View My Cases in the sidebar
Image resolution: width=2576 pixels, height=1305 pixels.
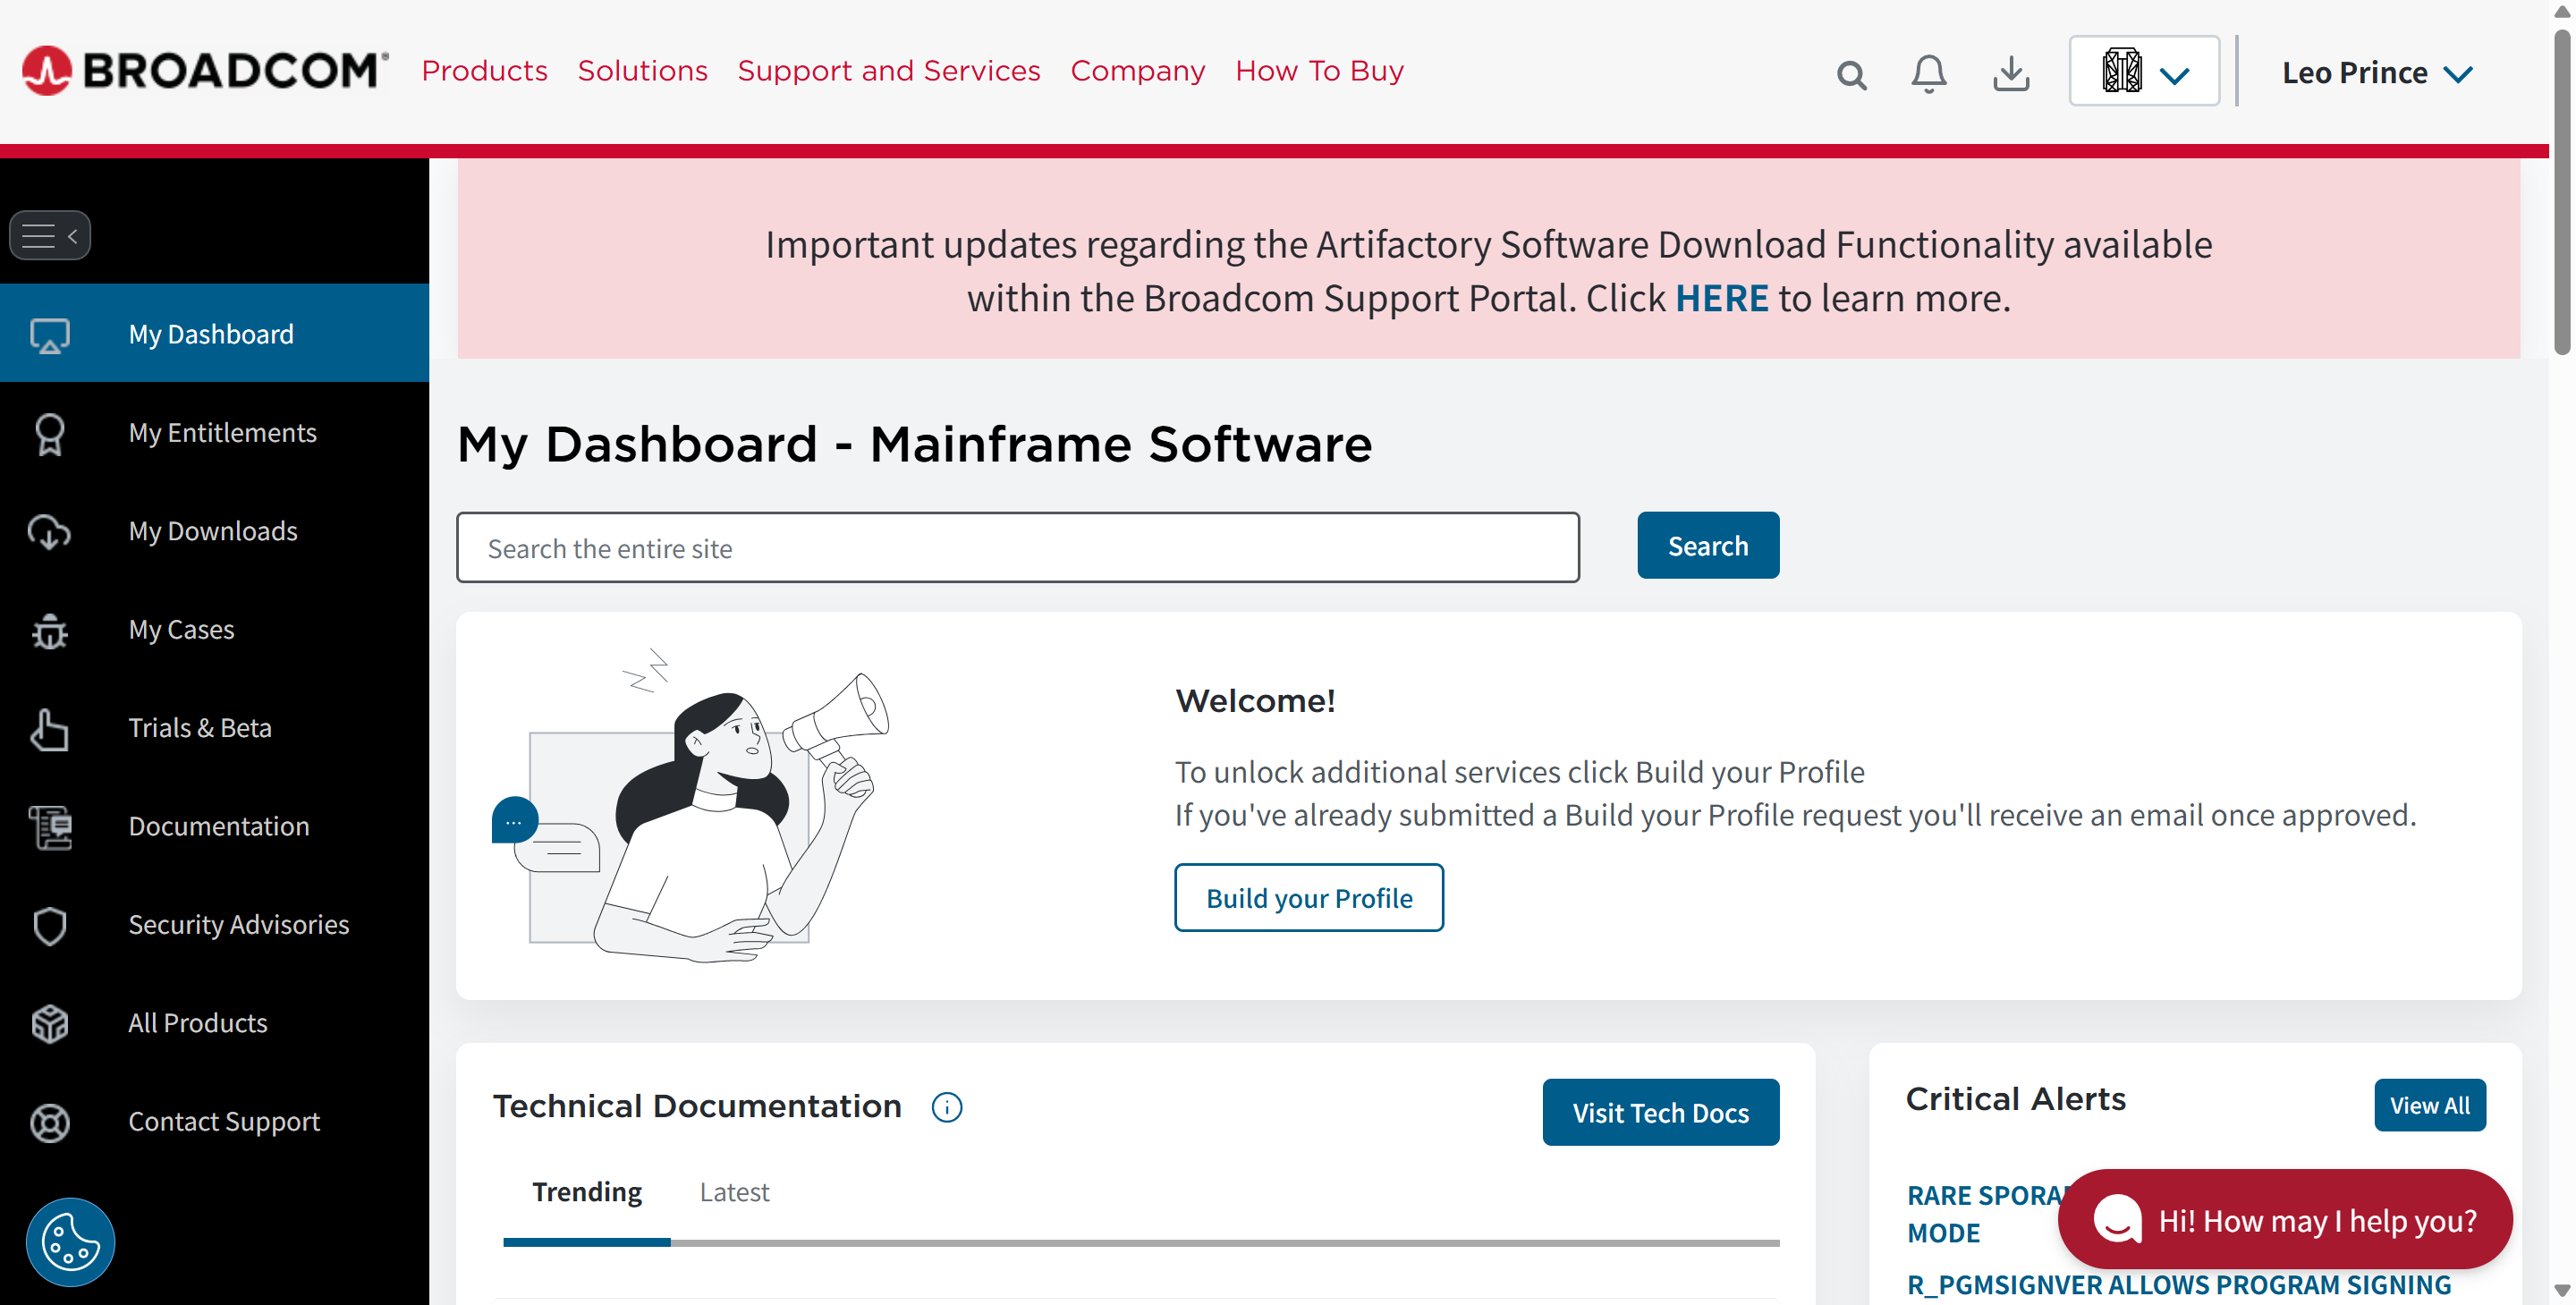click(181, 629)
